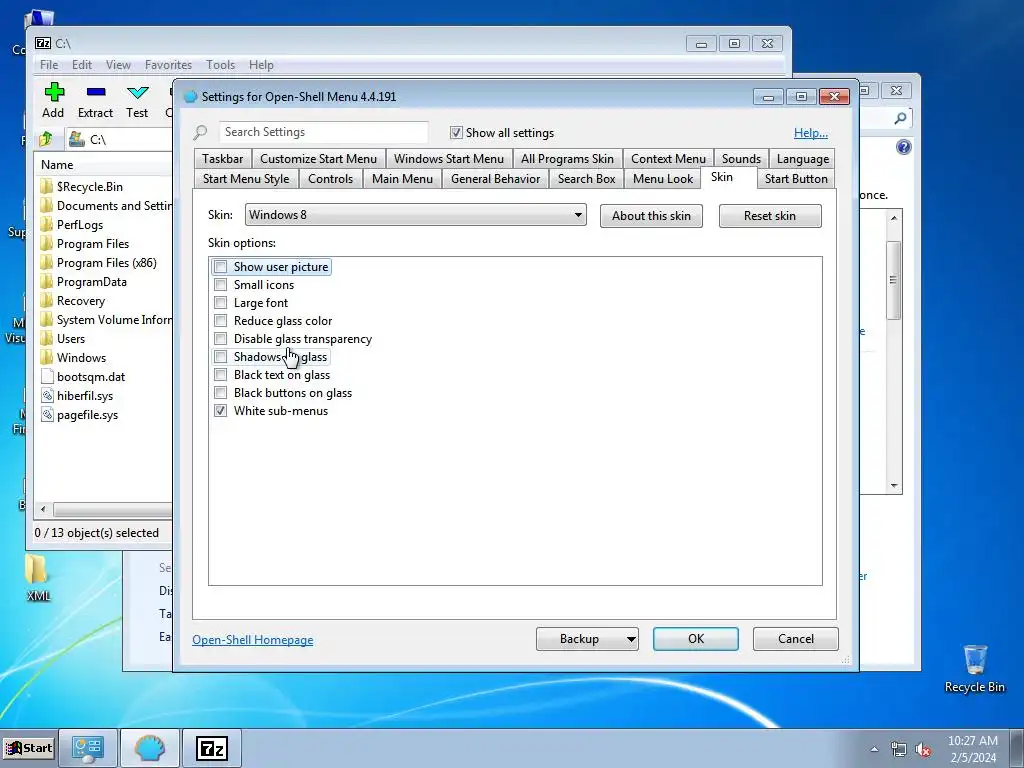This screenshot has width=1024, height=768.
Task: Open the Control Panel taskbar icon
Action: tap(88, 748)
